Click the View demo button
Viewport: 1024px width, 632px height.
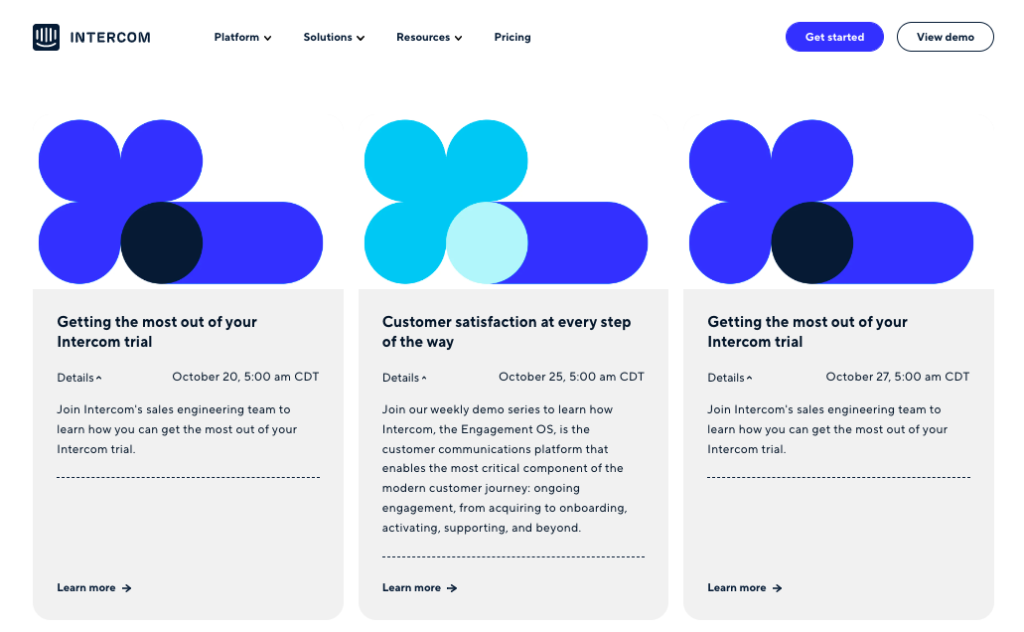click(x=944, y=36)
